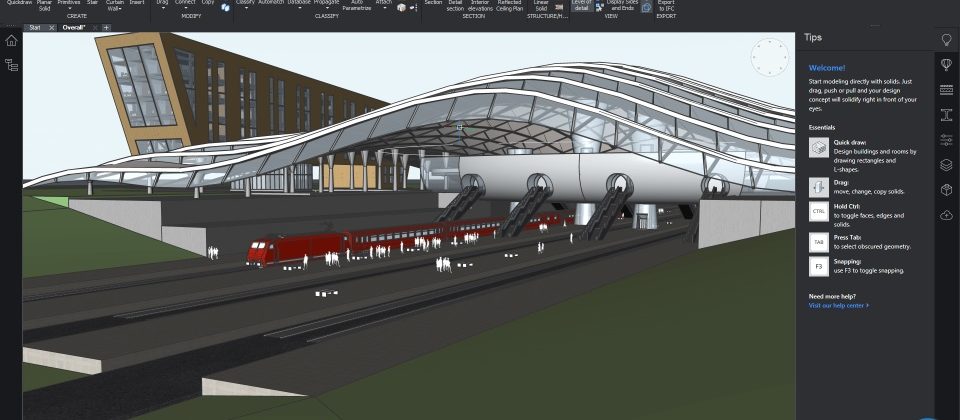Viewport: 960px width, 420px height.
Task: Add a new tab with plus button
Action: [106, 27]
